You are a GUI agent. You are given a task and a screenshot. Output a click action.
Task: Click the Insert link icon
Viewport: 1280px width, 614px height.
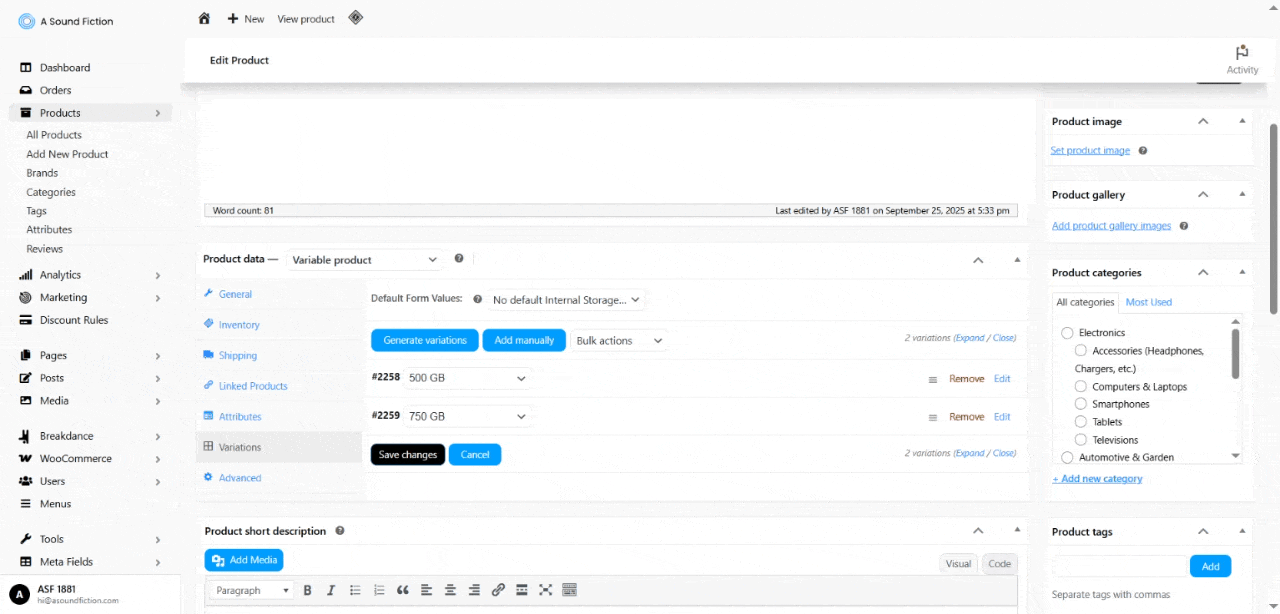coord(498,590)
